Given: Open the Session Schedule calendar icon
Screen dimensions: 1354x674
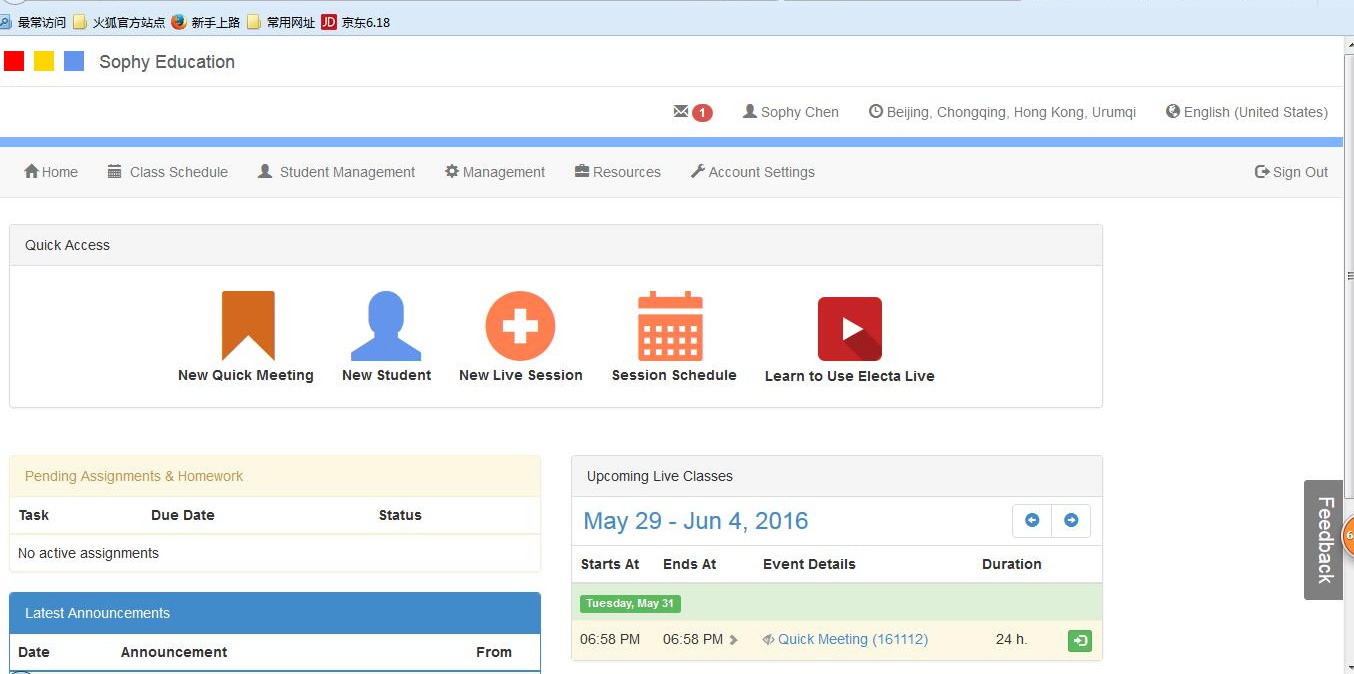Looking at the screenshot, I should pos(670,326).
